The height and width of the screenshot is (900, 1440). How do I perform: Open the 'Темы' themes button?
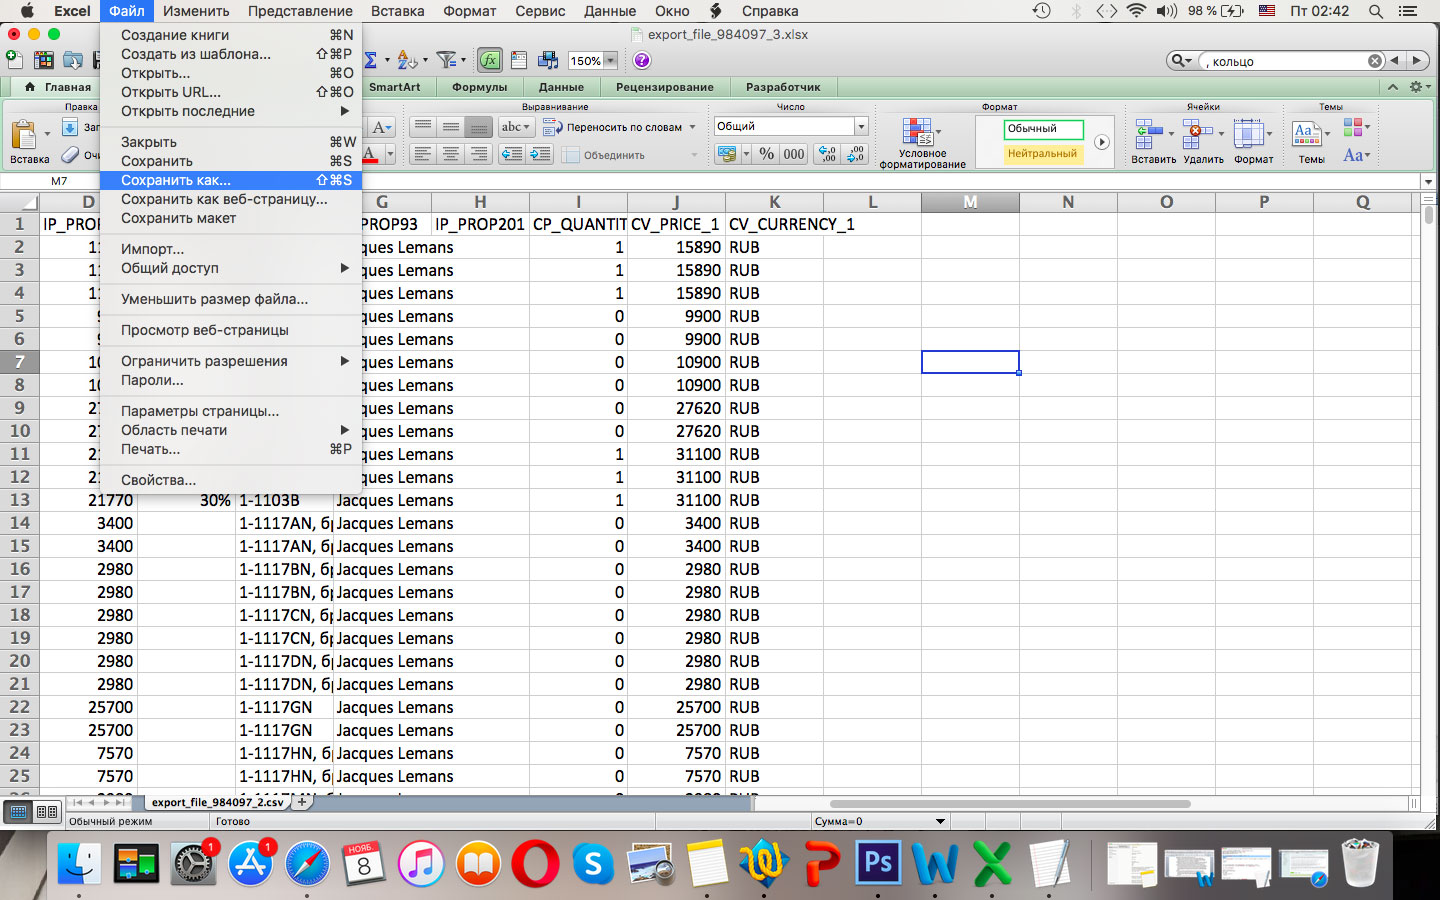click(1310, 141)
